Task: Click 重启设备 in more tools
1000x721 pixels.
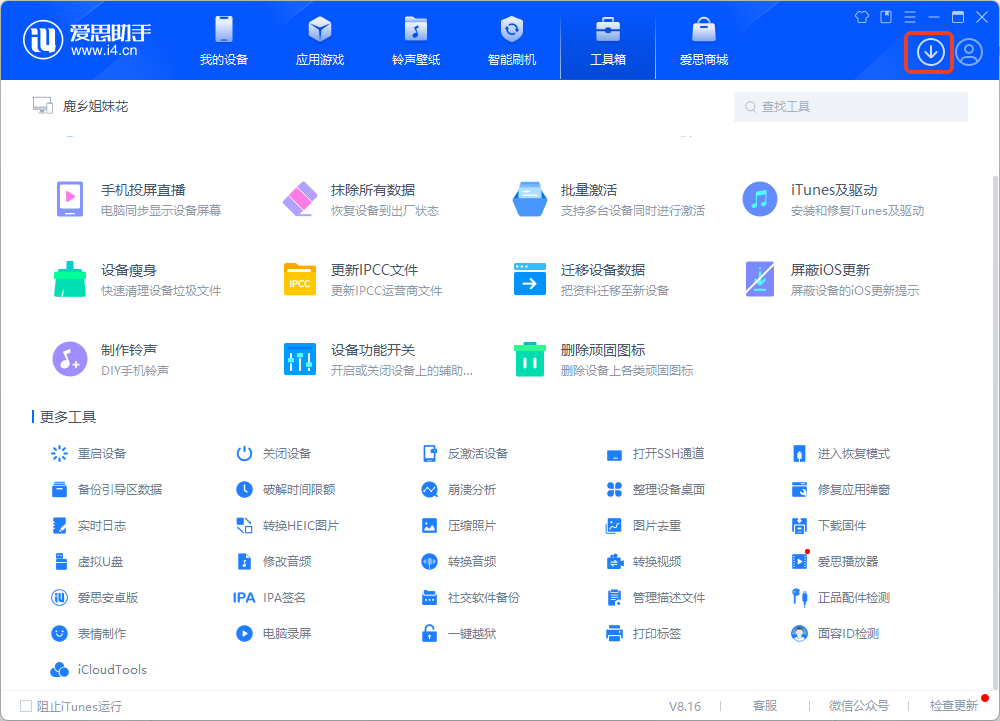Action: tap(89, 453)
